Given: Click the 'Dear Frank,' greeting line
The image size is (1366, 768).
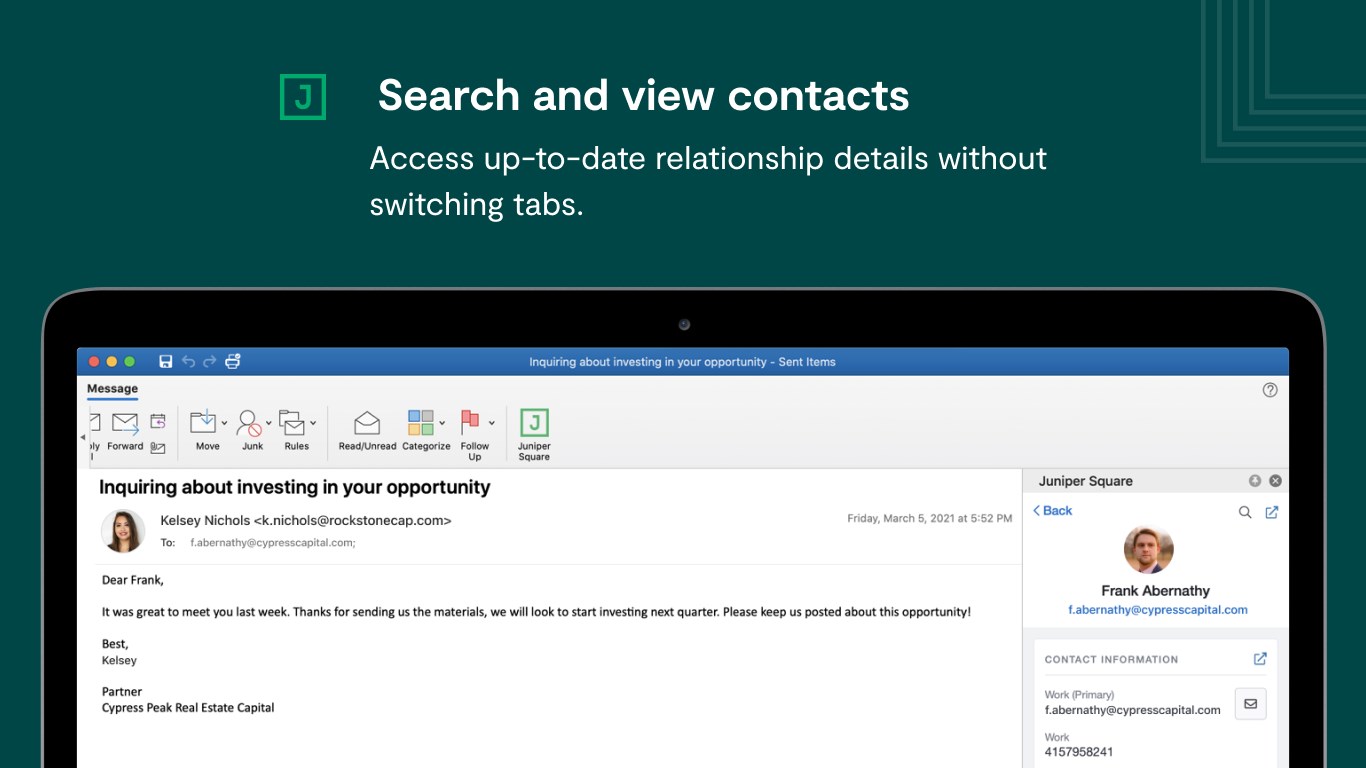Looking at the screenshot, I should pyautogui.click(x=133, y=580).
